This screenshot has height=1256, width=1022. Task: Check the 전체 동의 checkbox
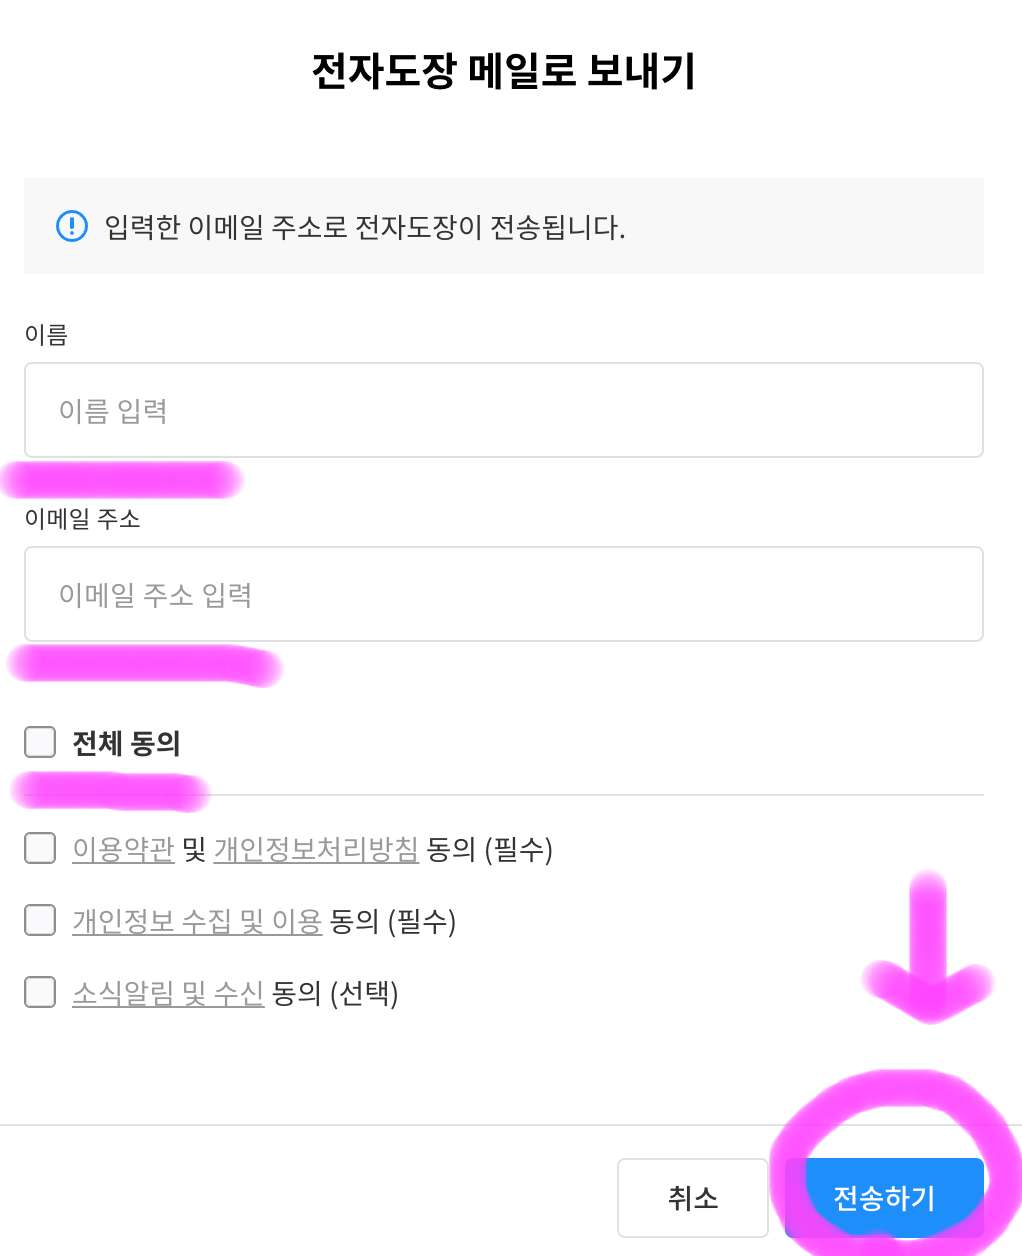pyautogui.click(x=39, y=742)
